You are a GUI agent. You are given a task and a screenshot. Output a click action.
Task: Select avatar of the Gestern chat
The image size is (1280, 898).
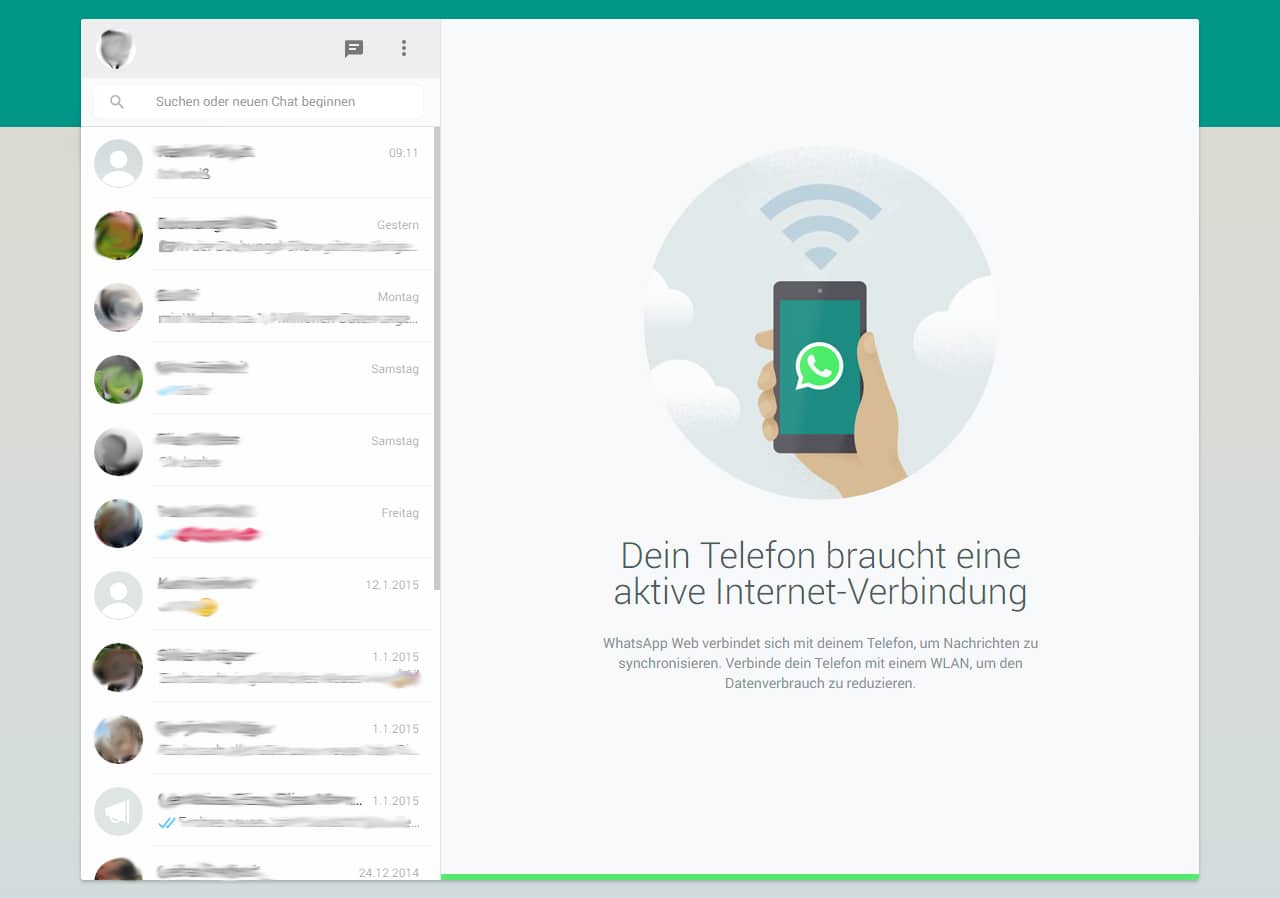tap(118, 235)
